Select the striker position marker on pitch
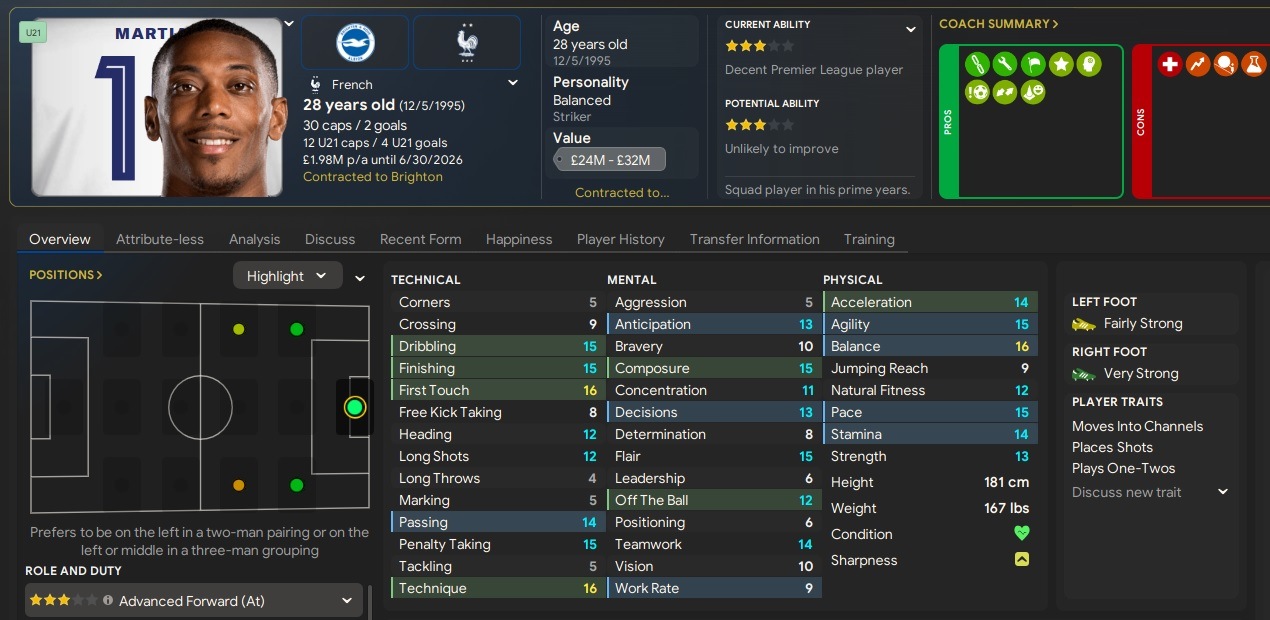This screenshot has height=620, width=1270. click(x=354, y=407)
